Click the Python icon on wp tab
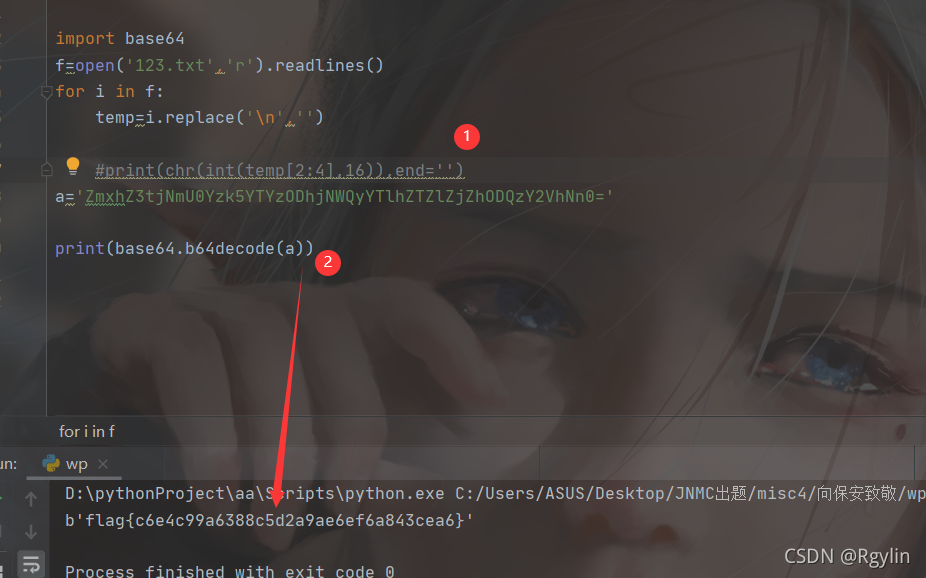The width and height of the screenshot is (926, 578). [51, 463]
